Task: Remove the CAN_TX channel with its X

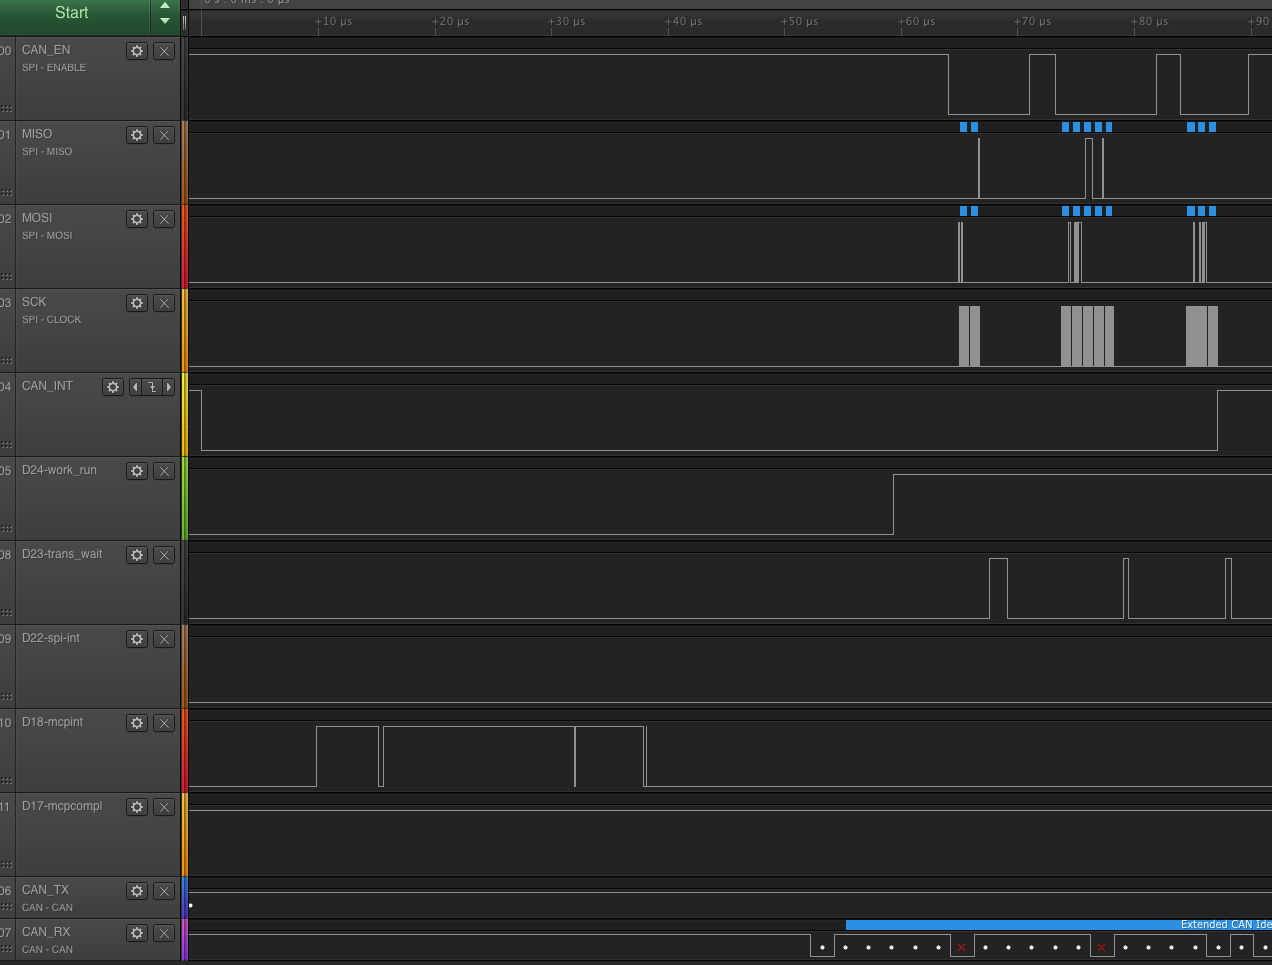Action: click(164, 891)
